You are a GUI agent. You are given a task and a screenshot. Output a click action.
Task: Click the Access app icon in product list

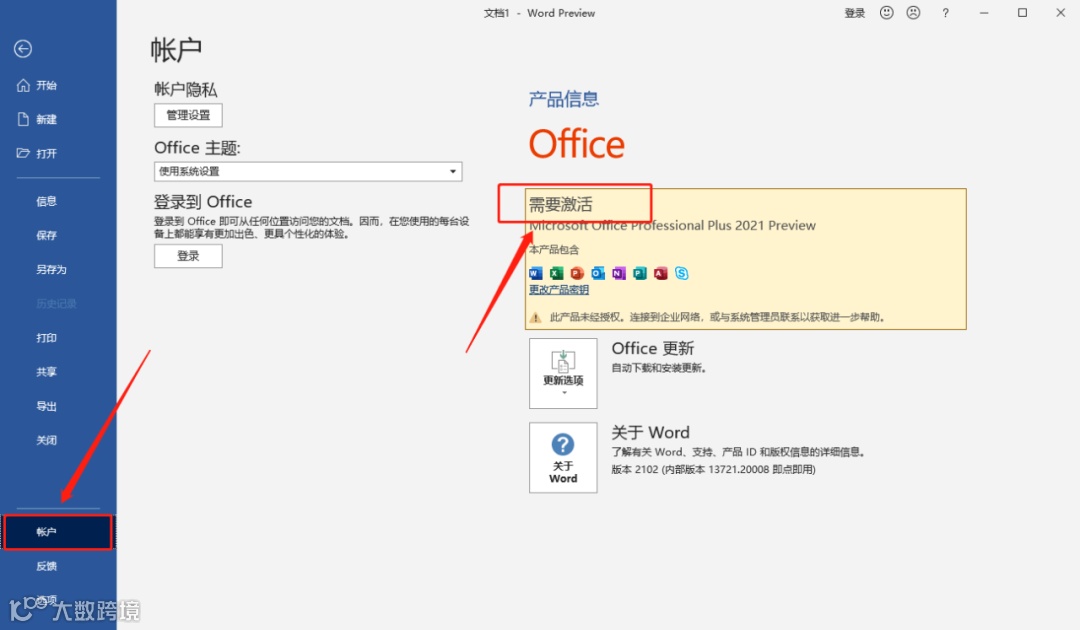click(x=661, y=273)
